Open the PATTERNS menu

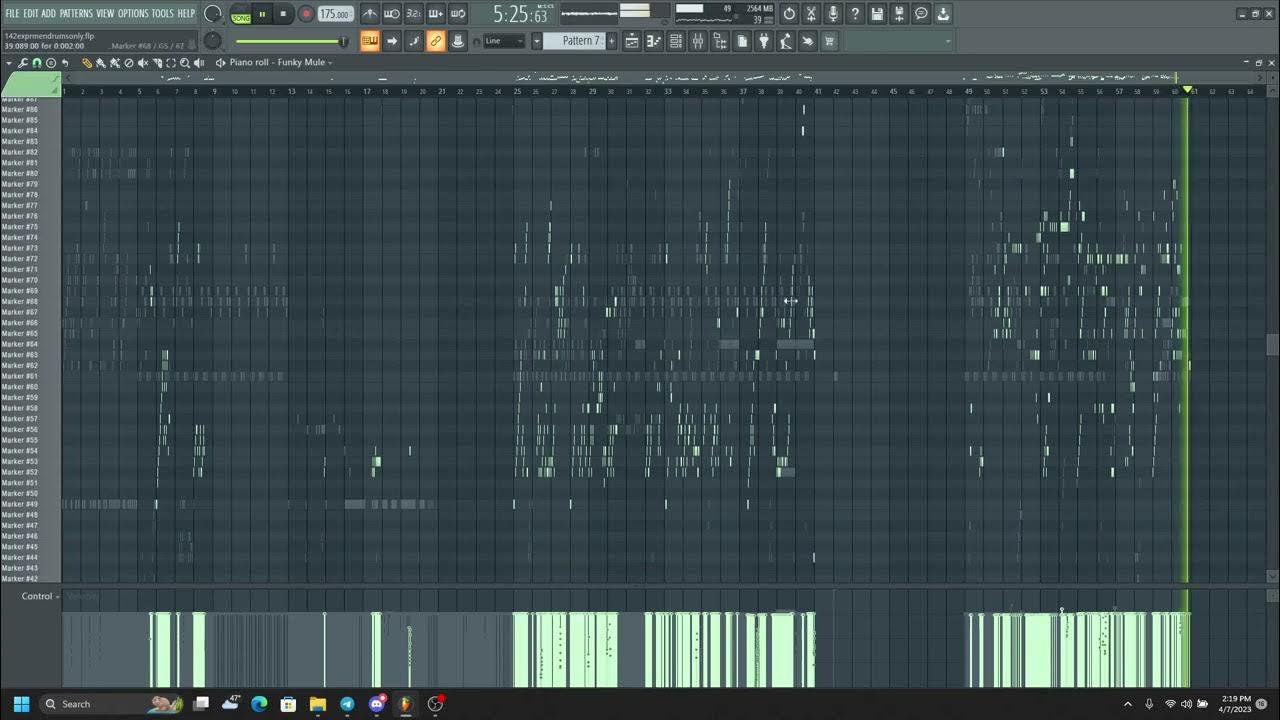(77, 13)
